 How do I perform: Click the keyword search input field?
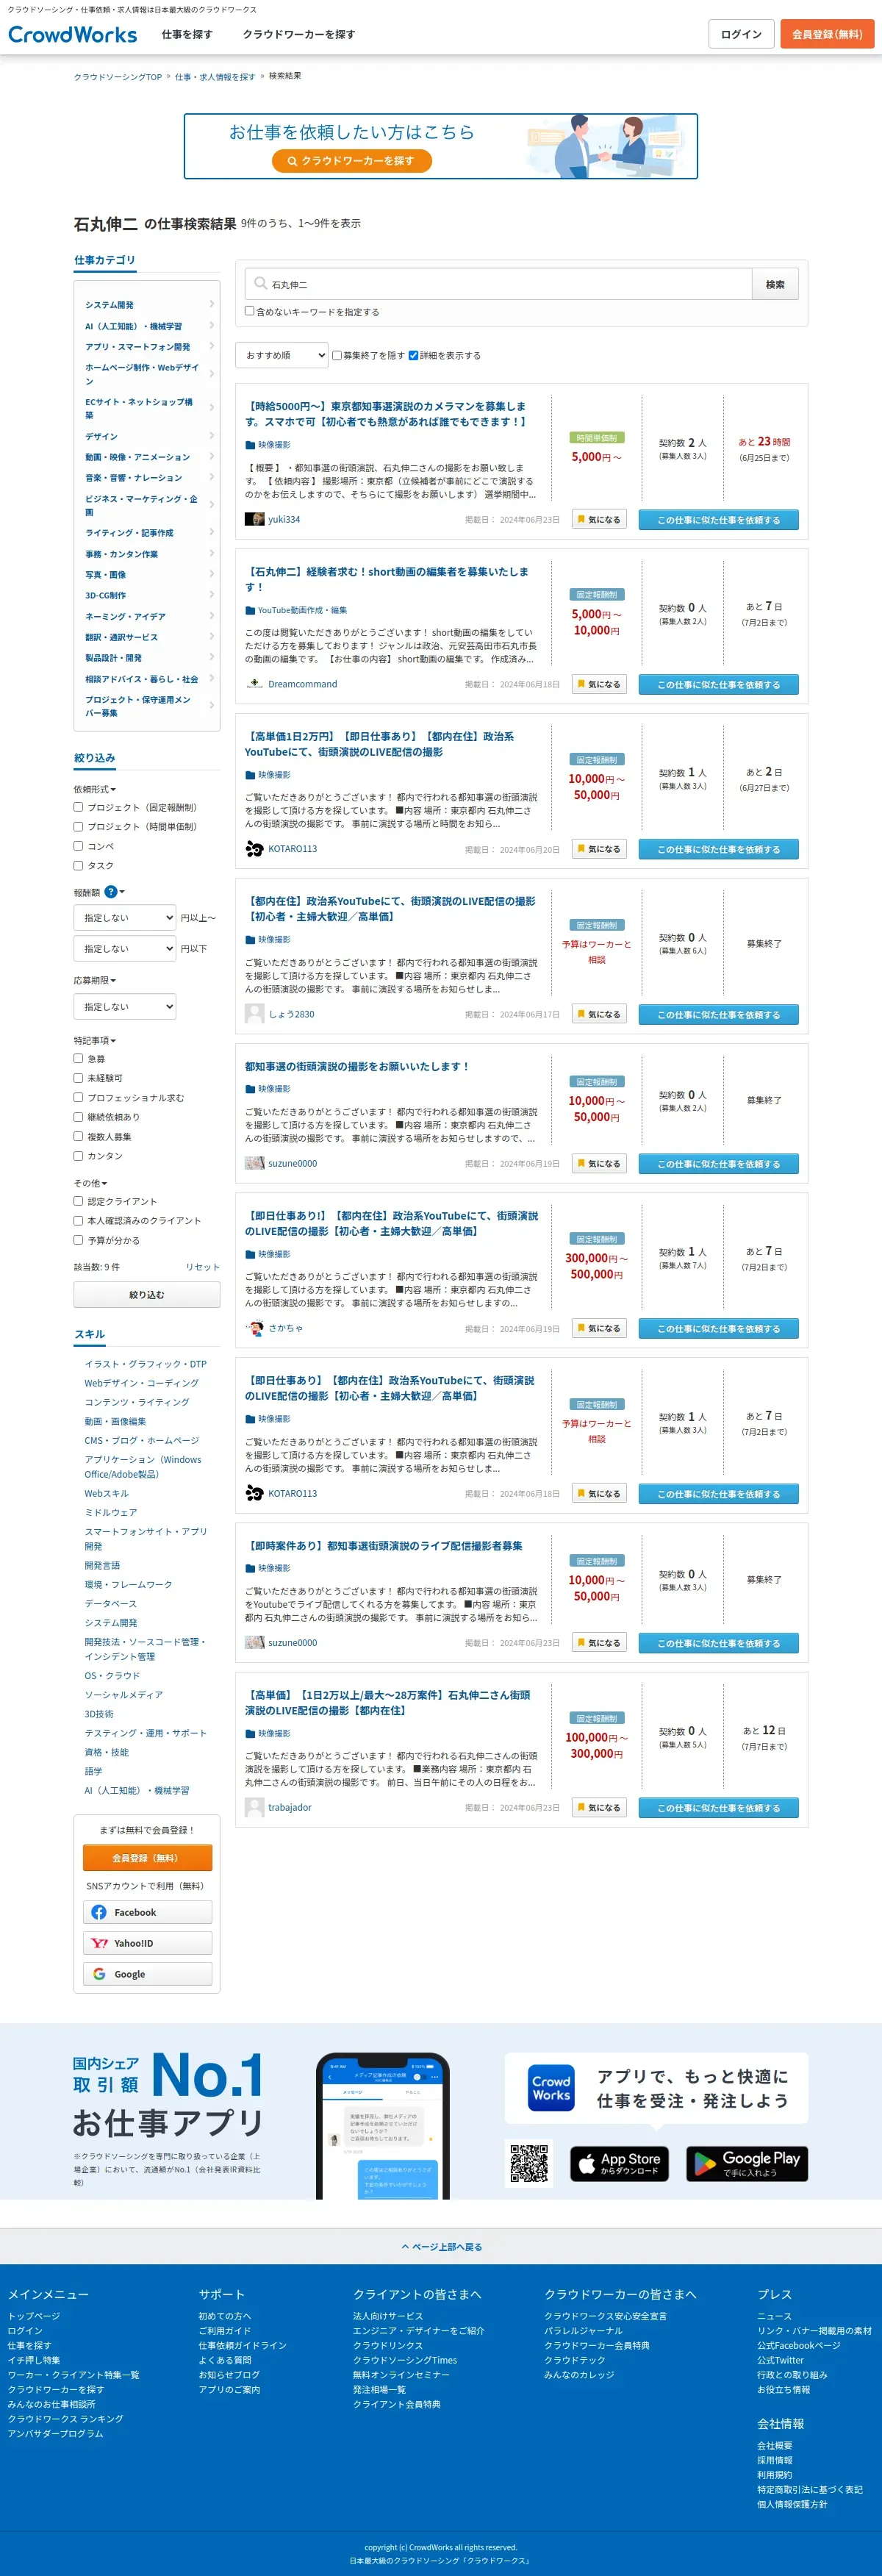[x=498, y=284]
